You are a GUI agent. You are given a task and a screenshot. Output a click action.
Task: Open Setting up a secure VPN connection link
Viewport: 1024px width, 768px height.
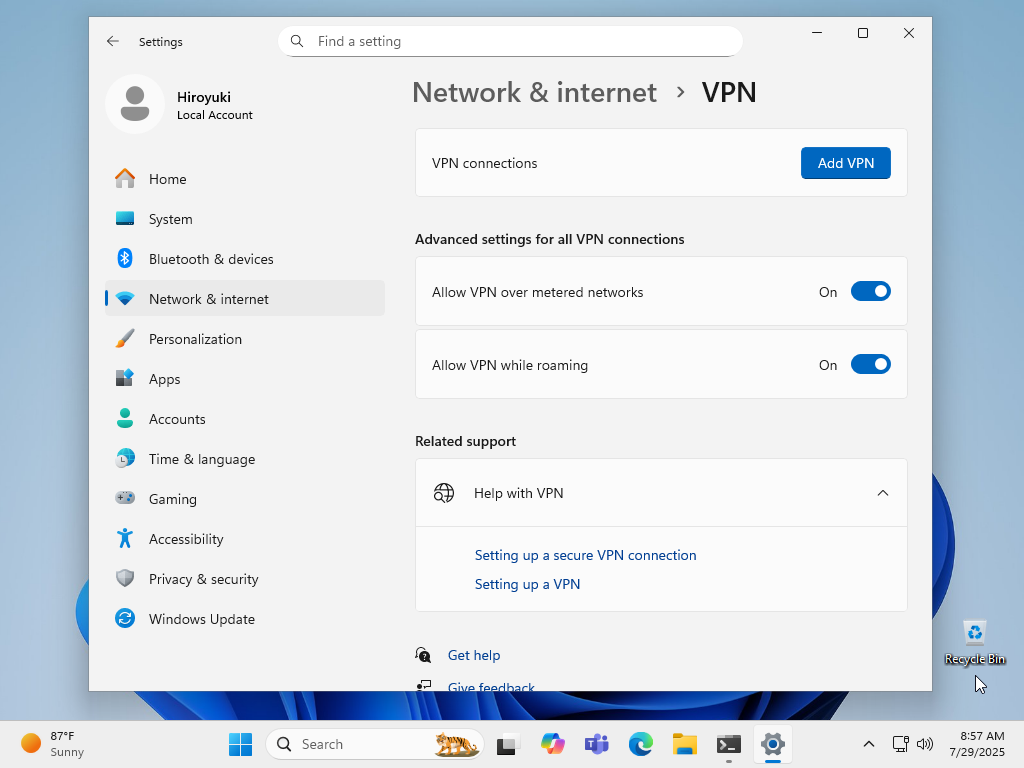pyautogui.click(x=585, y=555)
